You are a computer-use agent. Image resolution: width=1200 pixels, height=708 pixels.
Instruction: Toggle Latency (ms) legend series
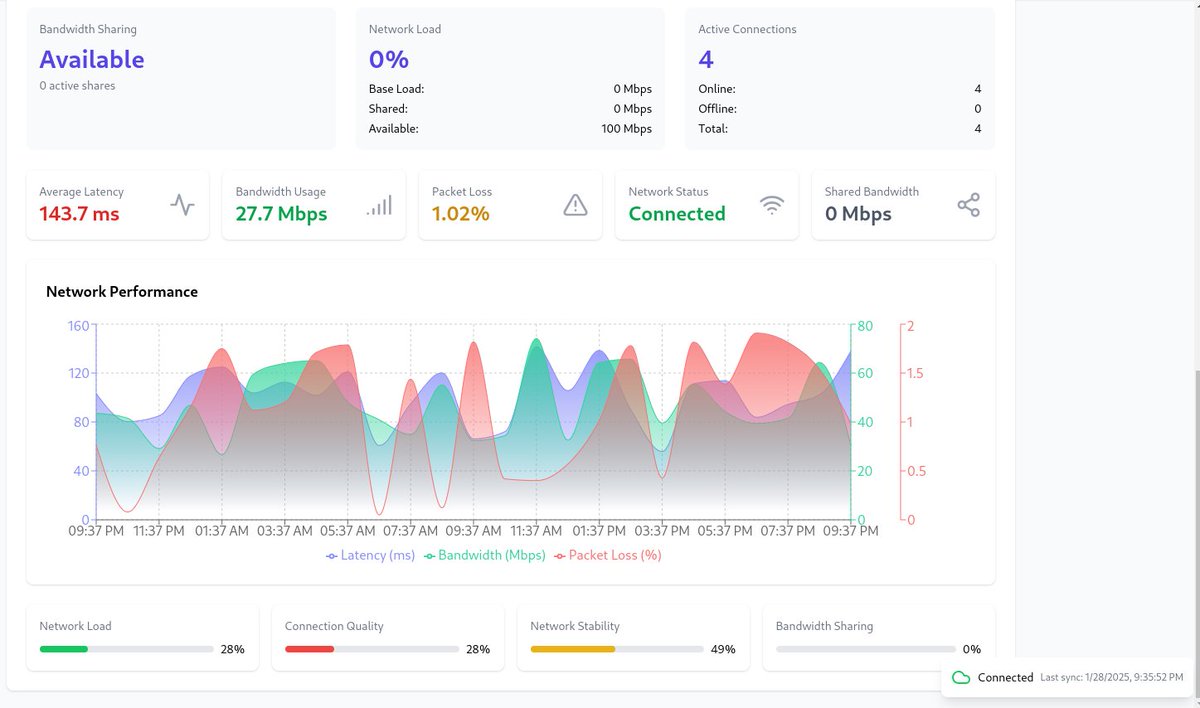coord(370,555)
